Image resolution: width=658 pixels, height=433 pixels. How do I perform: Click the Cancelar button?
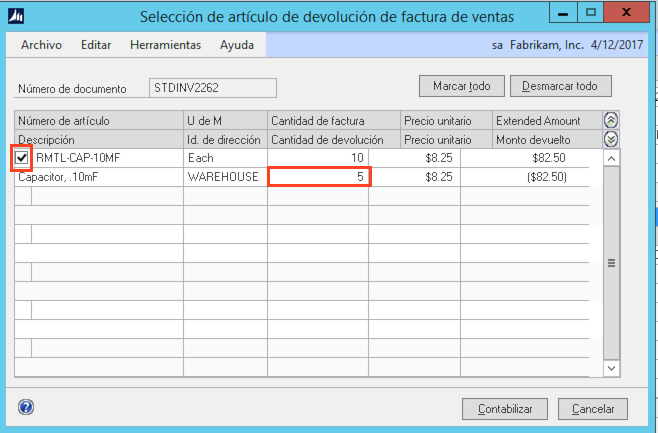tap(593, 409)
